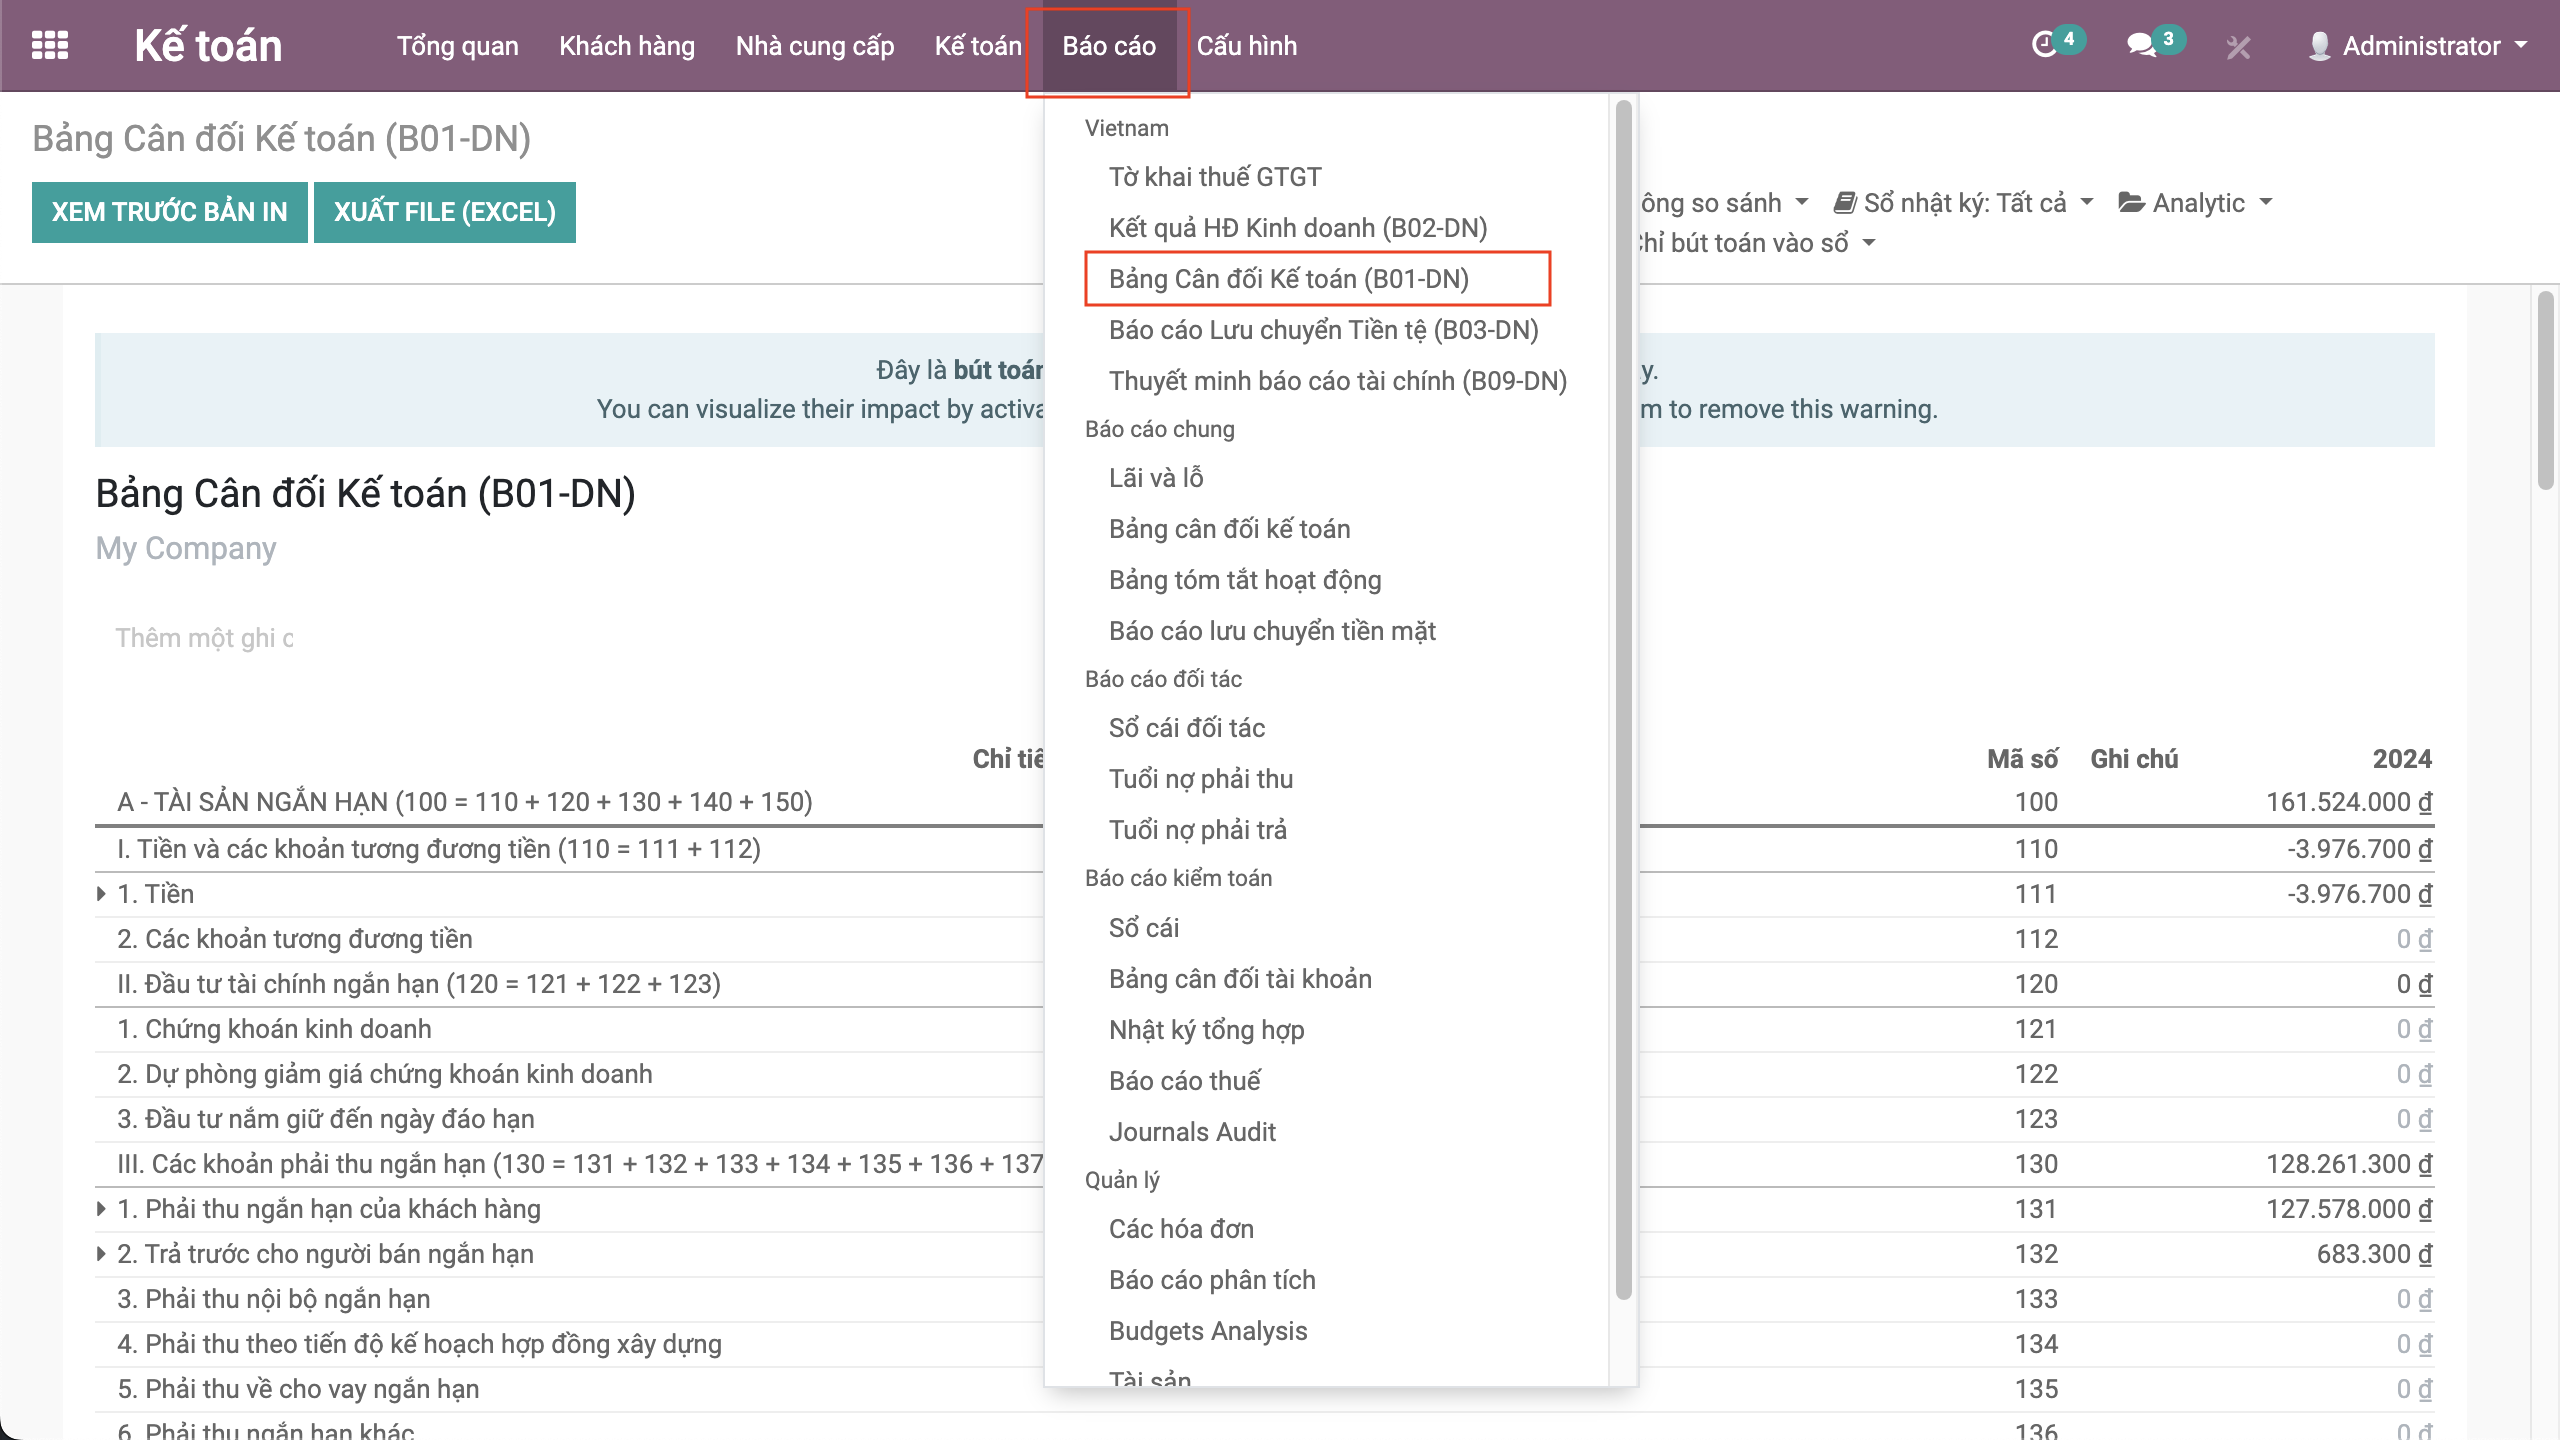Expand '2. Trả trước cho người bán ngắn hạn'
2560x1440 pixels.
tap(101, 1254)
